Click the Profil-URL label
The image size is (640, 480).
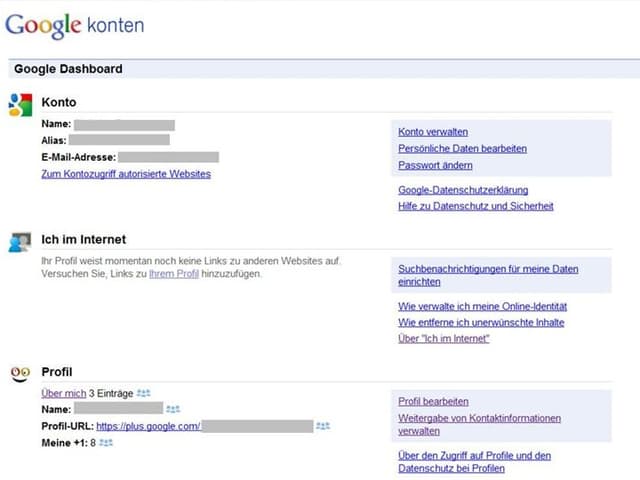point(68,426)
